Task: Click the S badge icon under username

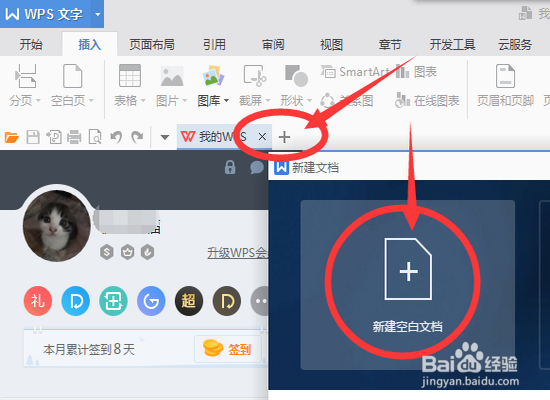Action: (107, 252)
